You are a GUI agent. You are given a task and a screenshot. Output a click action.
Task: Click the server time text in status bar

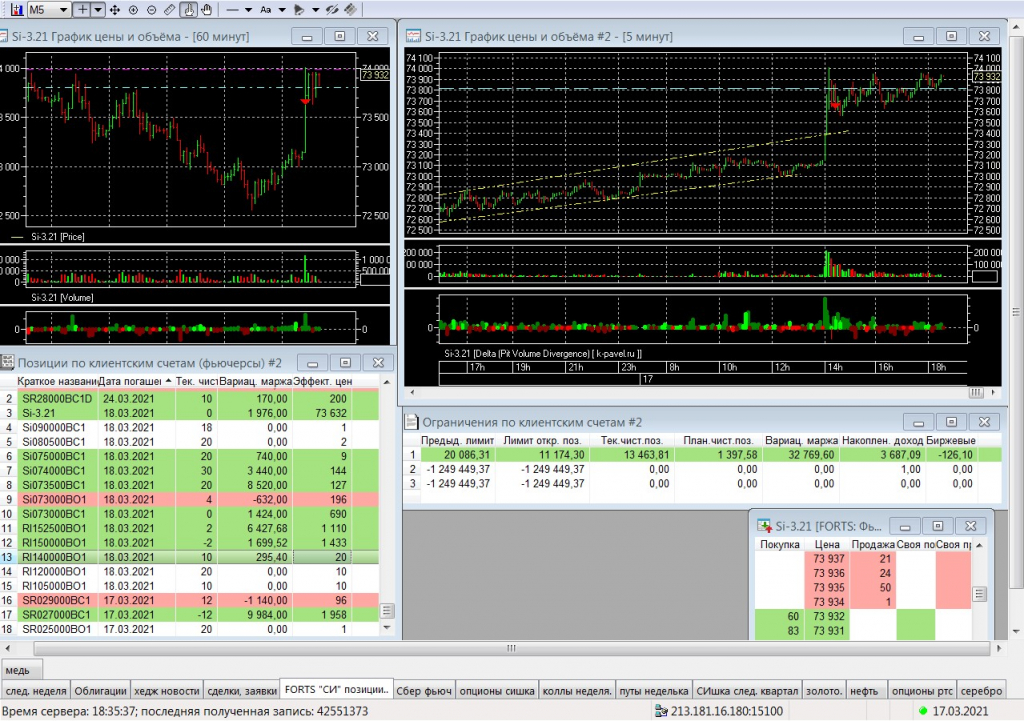tap(68, 711)
